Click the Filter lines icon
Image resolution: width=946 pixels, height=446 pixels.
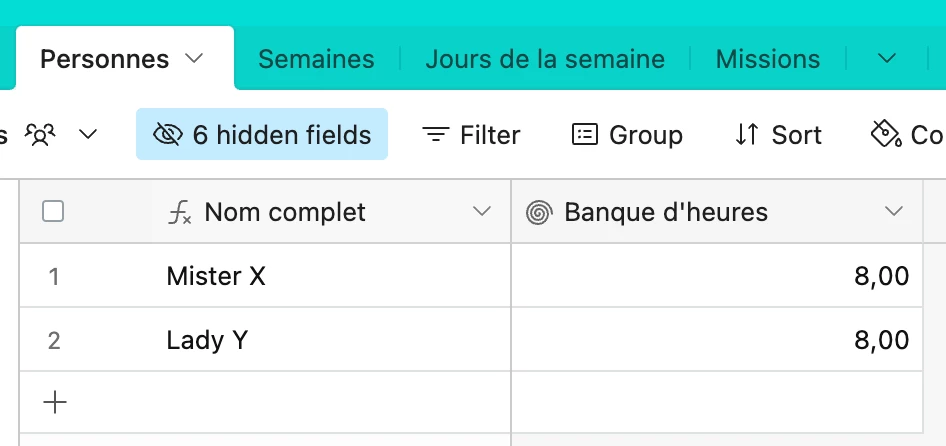coord(436,135)
